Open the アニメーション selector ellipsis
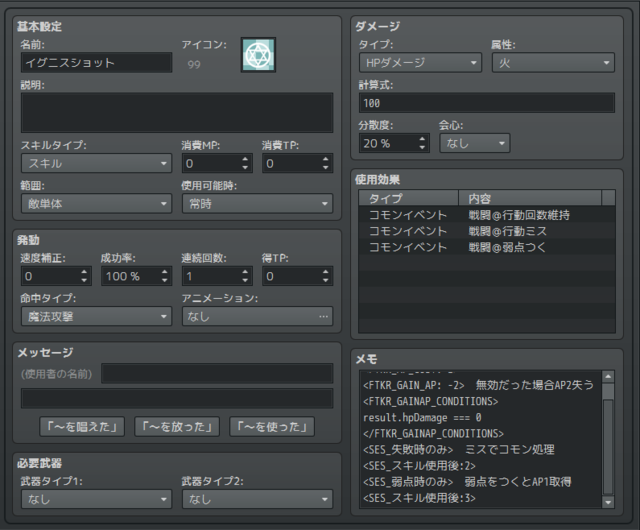640x530 pixels. click(x=323, y=316)
